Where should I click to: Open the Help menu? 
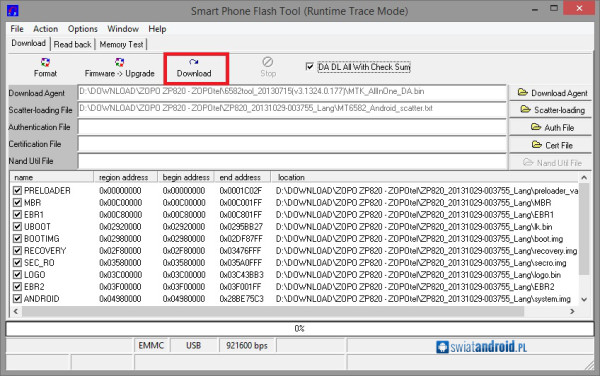[x=157, y=29]
